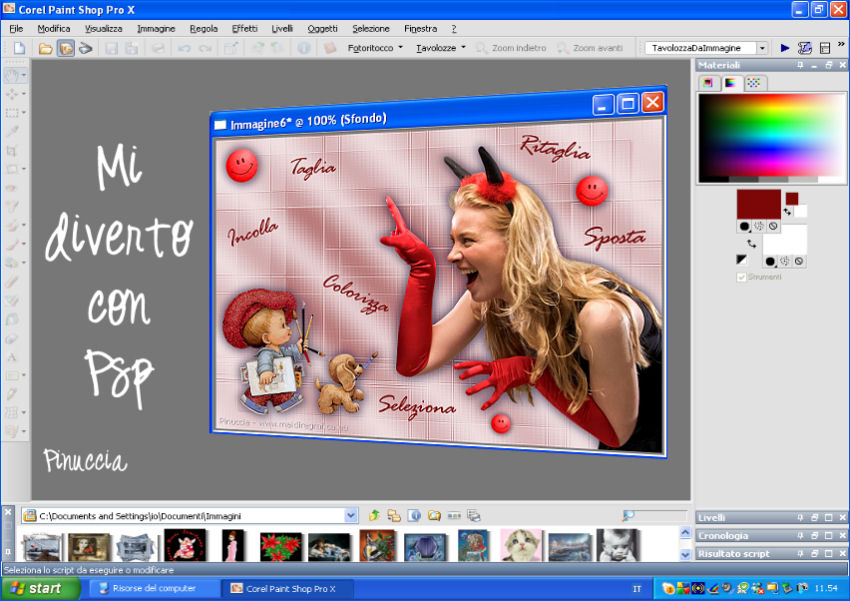Pin the Livelli palette

point(800,518)
